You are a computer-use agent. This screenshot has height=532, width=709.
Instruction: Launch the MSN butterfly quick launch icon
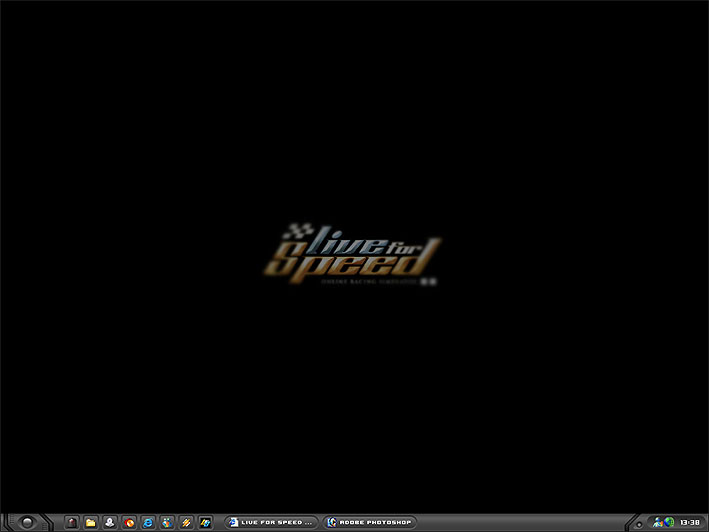pos(167,523)
